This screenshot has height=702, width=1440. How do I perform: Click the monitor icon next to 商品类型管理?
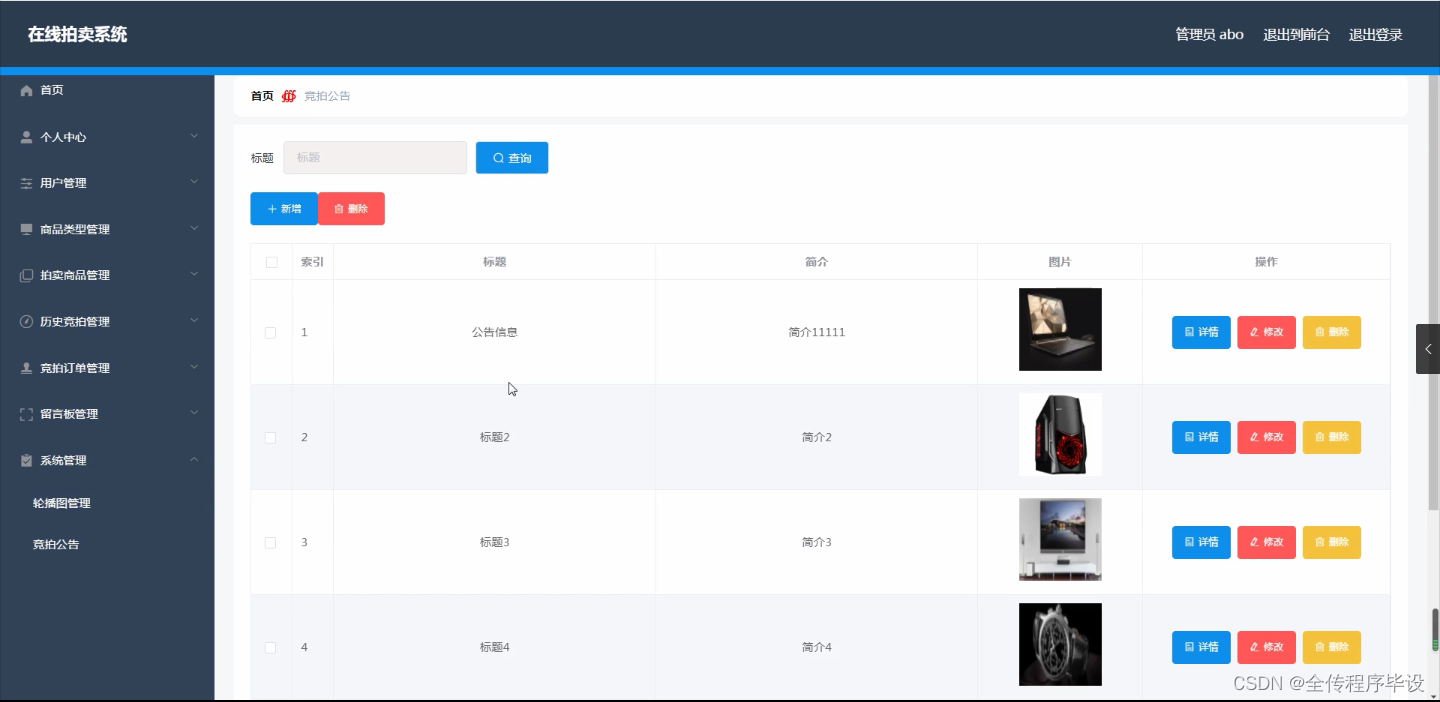pyautogui.click(x=26, y=229)
